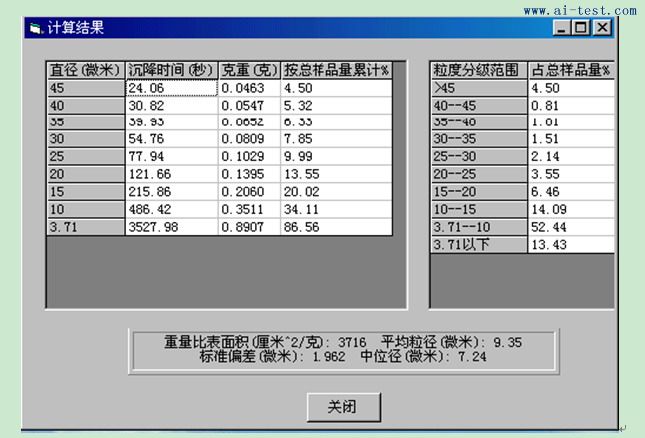Click the weight cell 0.8907
645x438 pixels.
point(249,227)
